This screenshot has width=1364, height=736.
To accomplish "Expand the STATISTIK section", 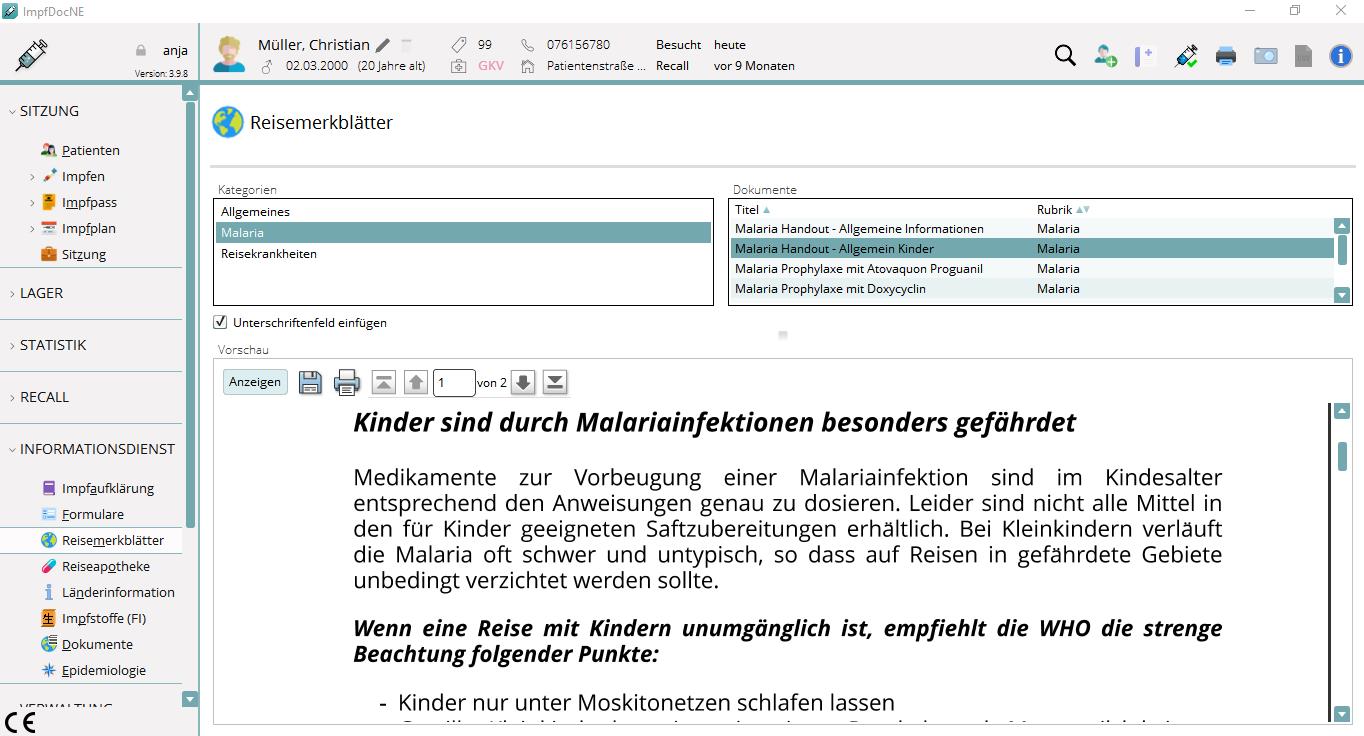I will [x=12, y=345].
